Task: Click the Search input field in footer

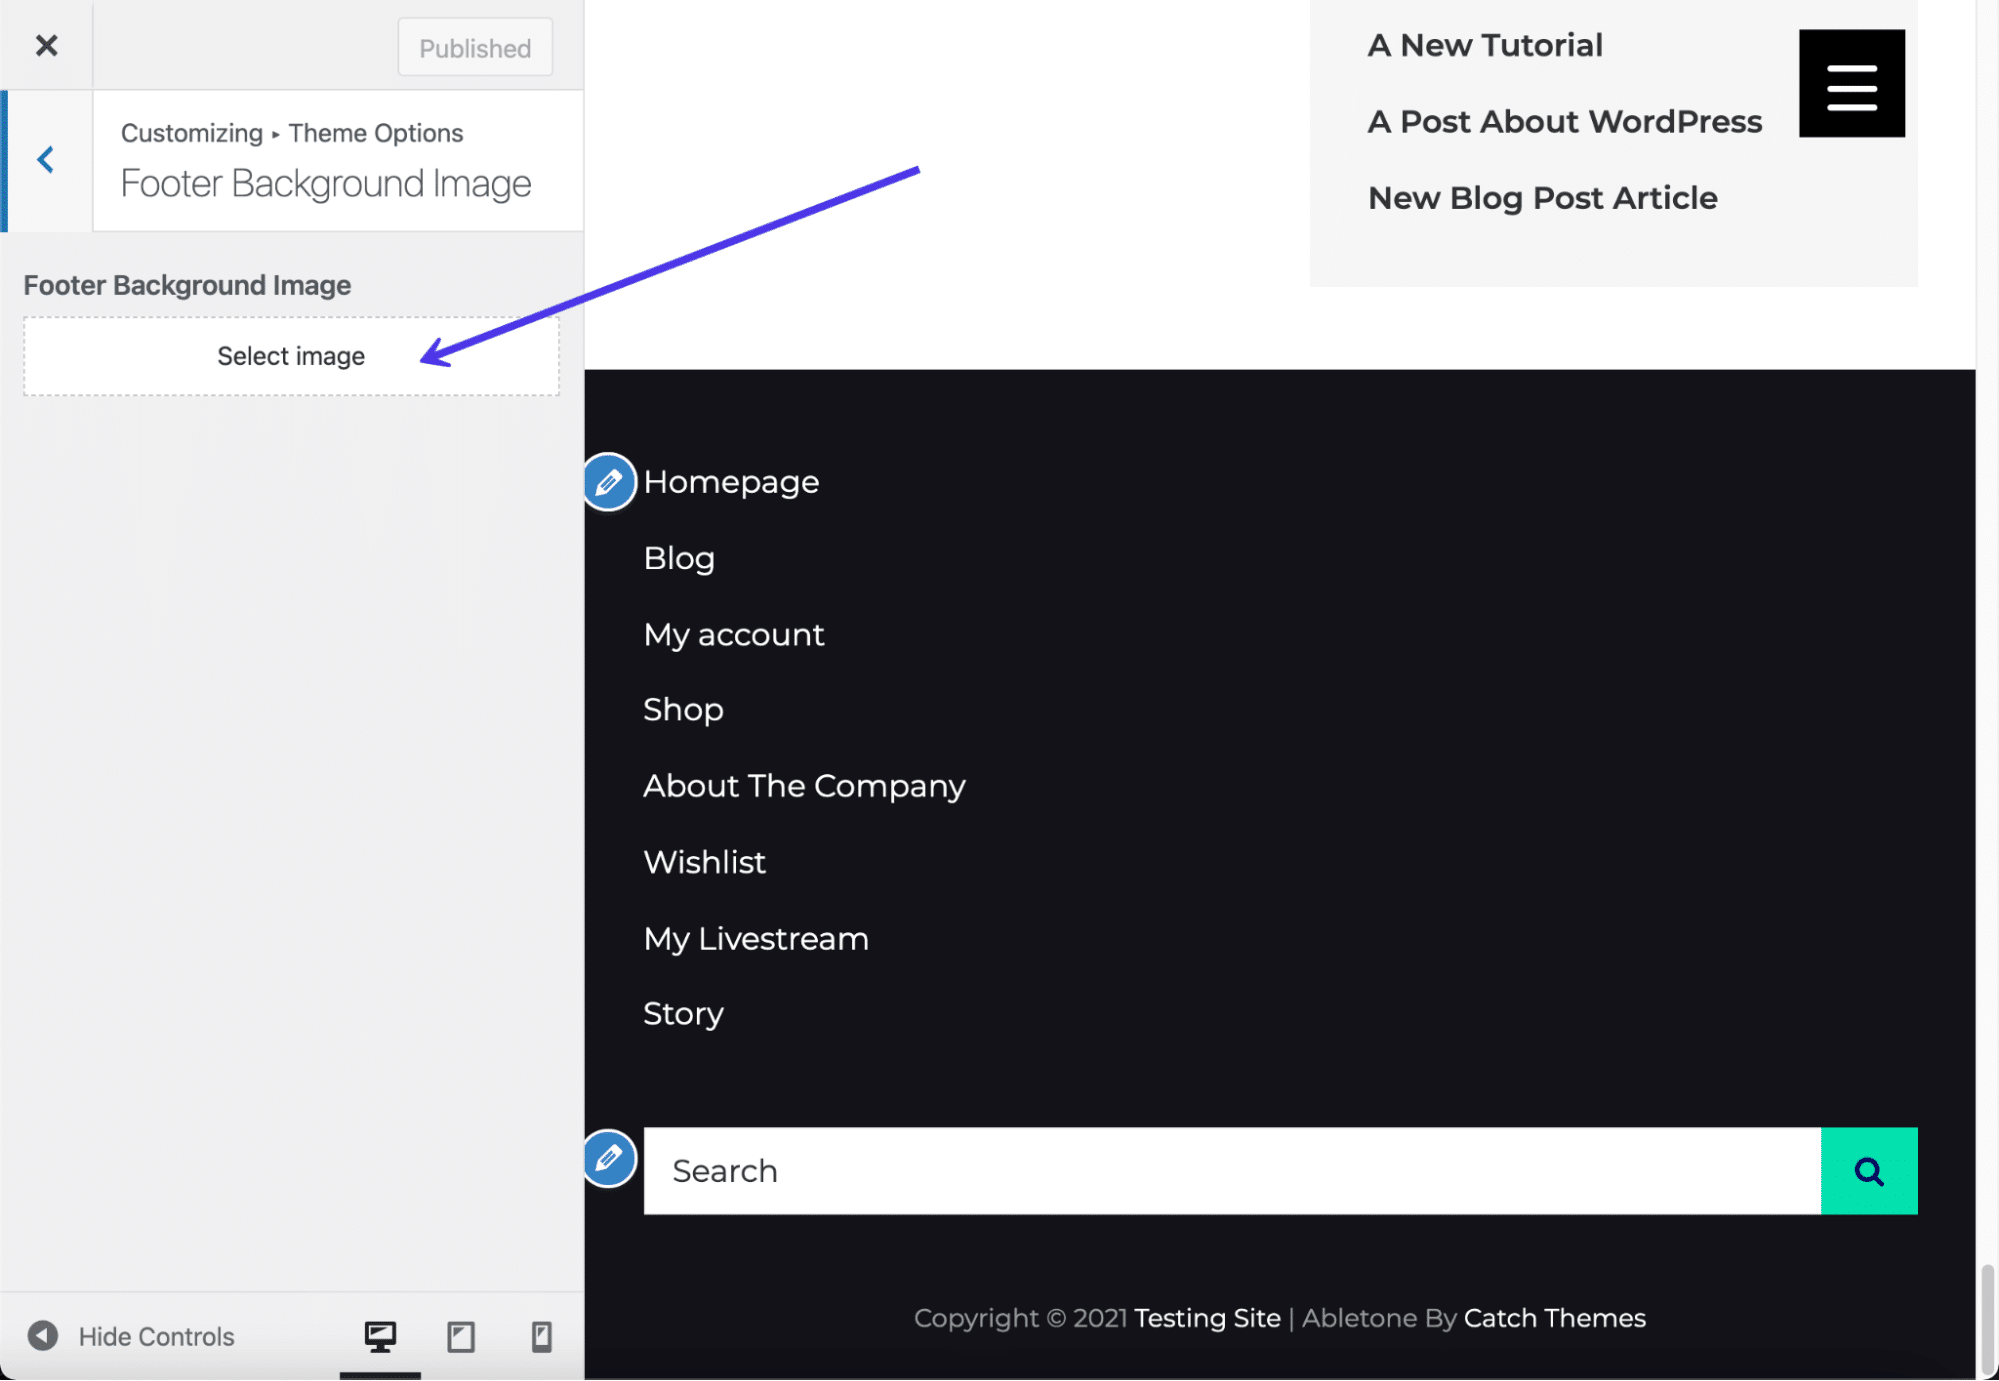Action: 1232,1170
